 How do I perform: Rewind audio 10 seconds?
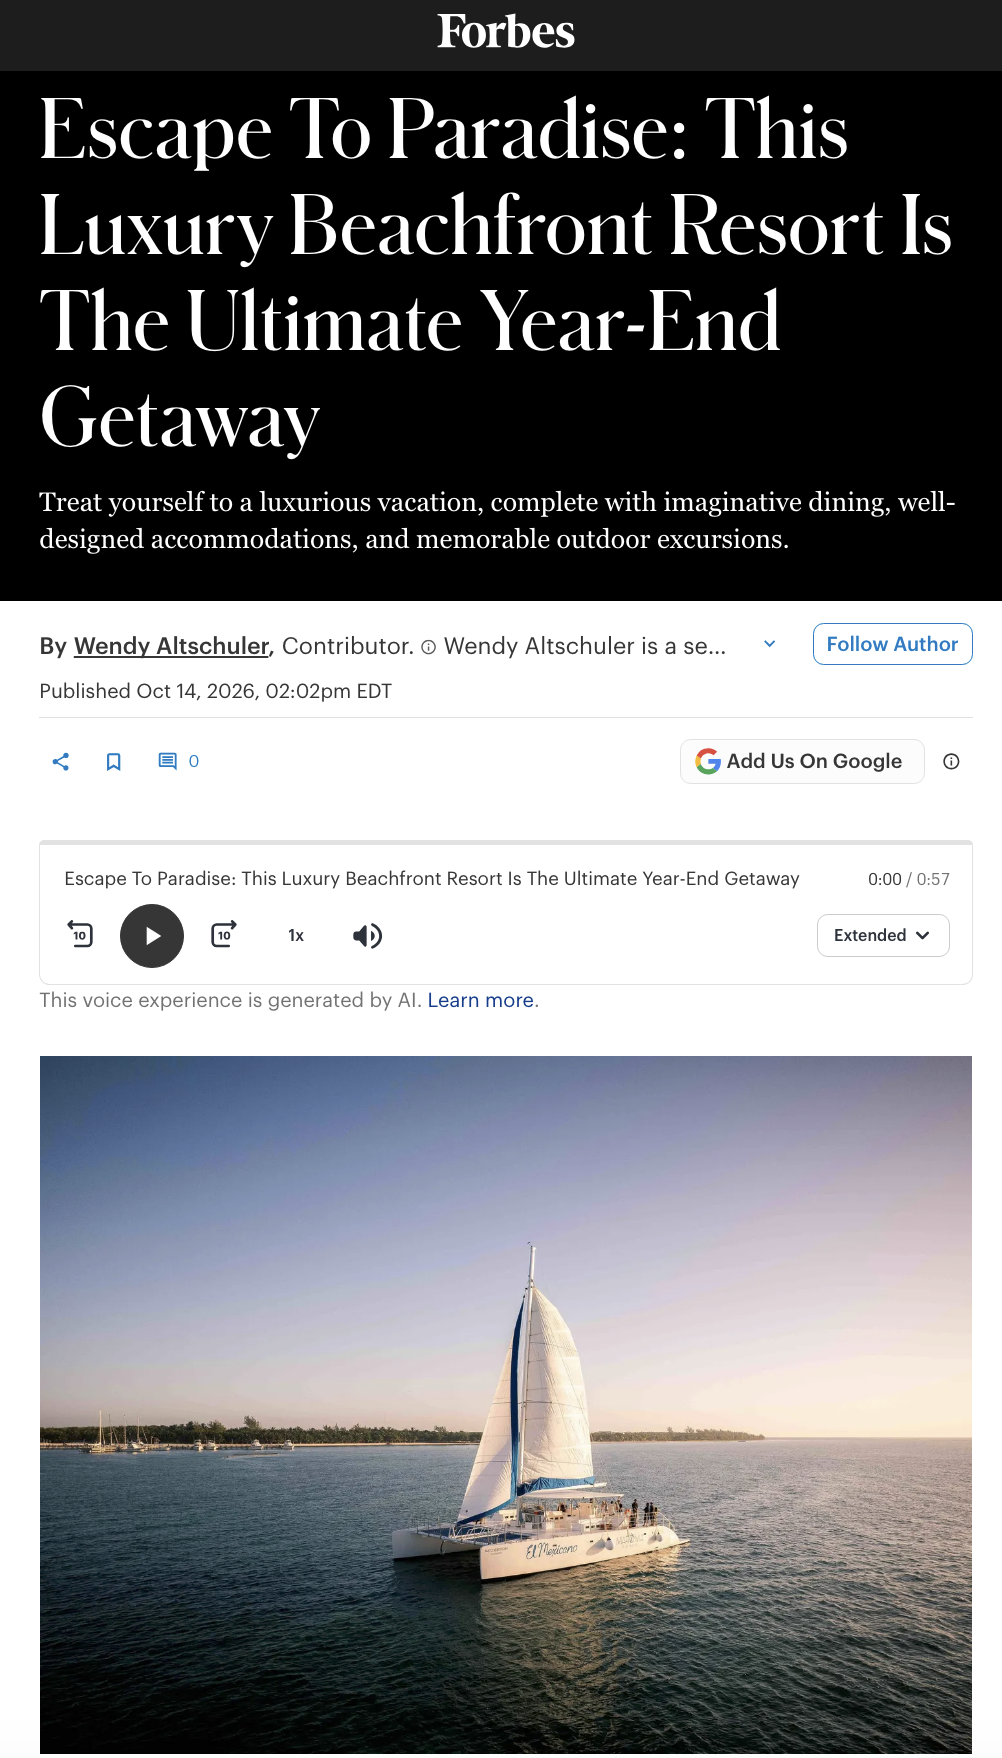80,935
